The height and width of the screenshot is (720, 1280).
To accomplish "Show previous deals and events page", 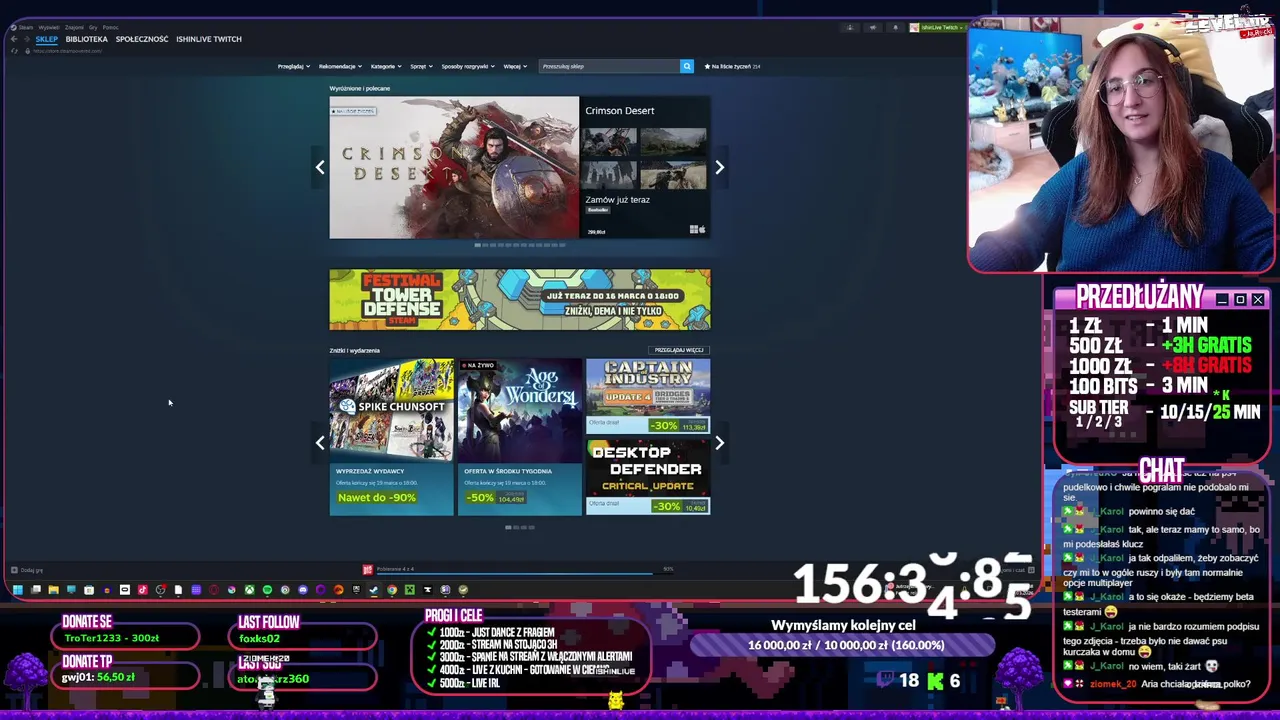I will point(320,442).
